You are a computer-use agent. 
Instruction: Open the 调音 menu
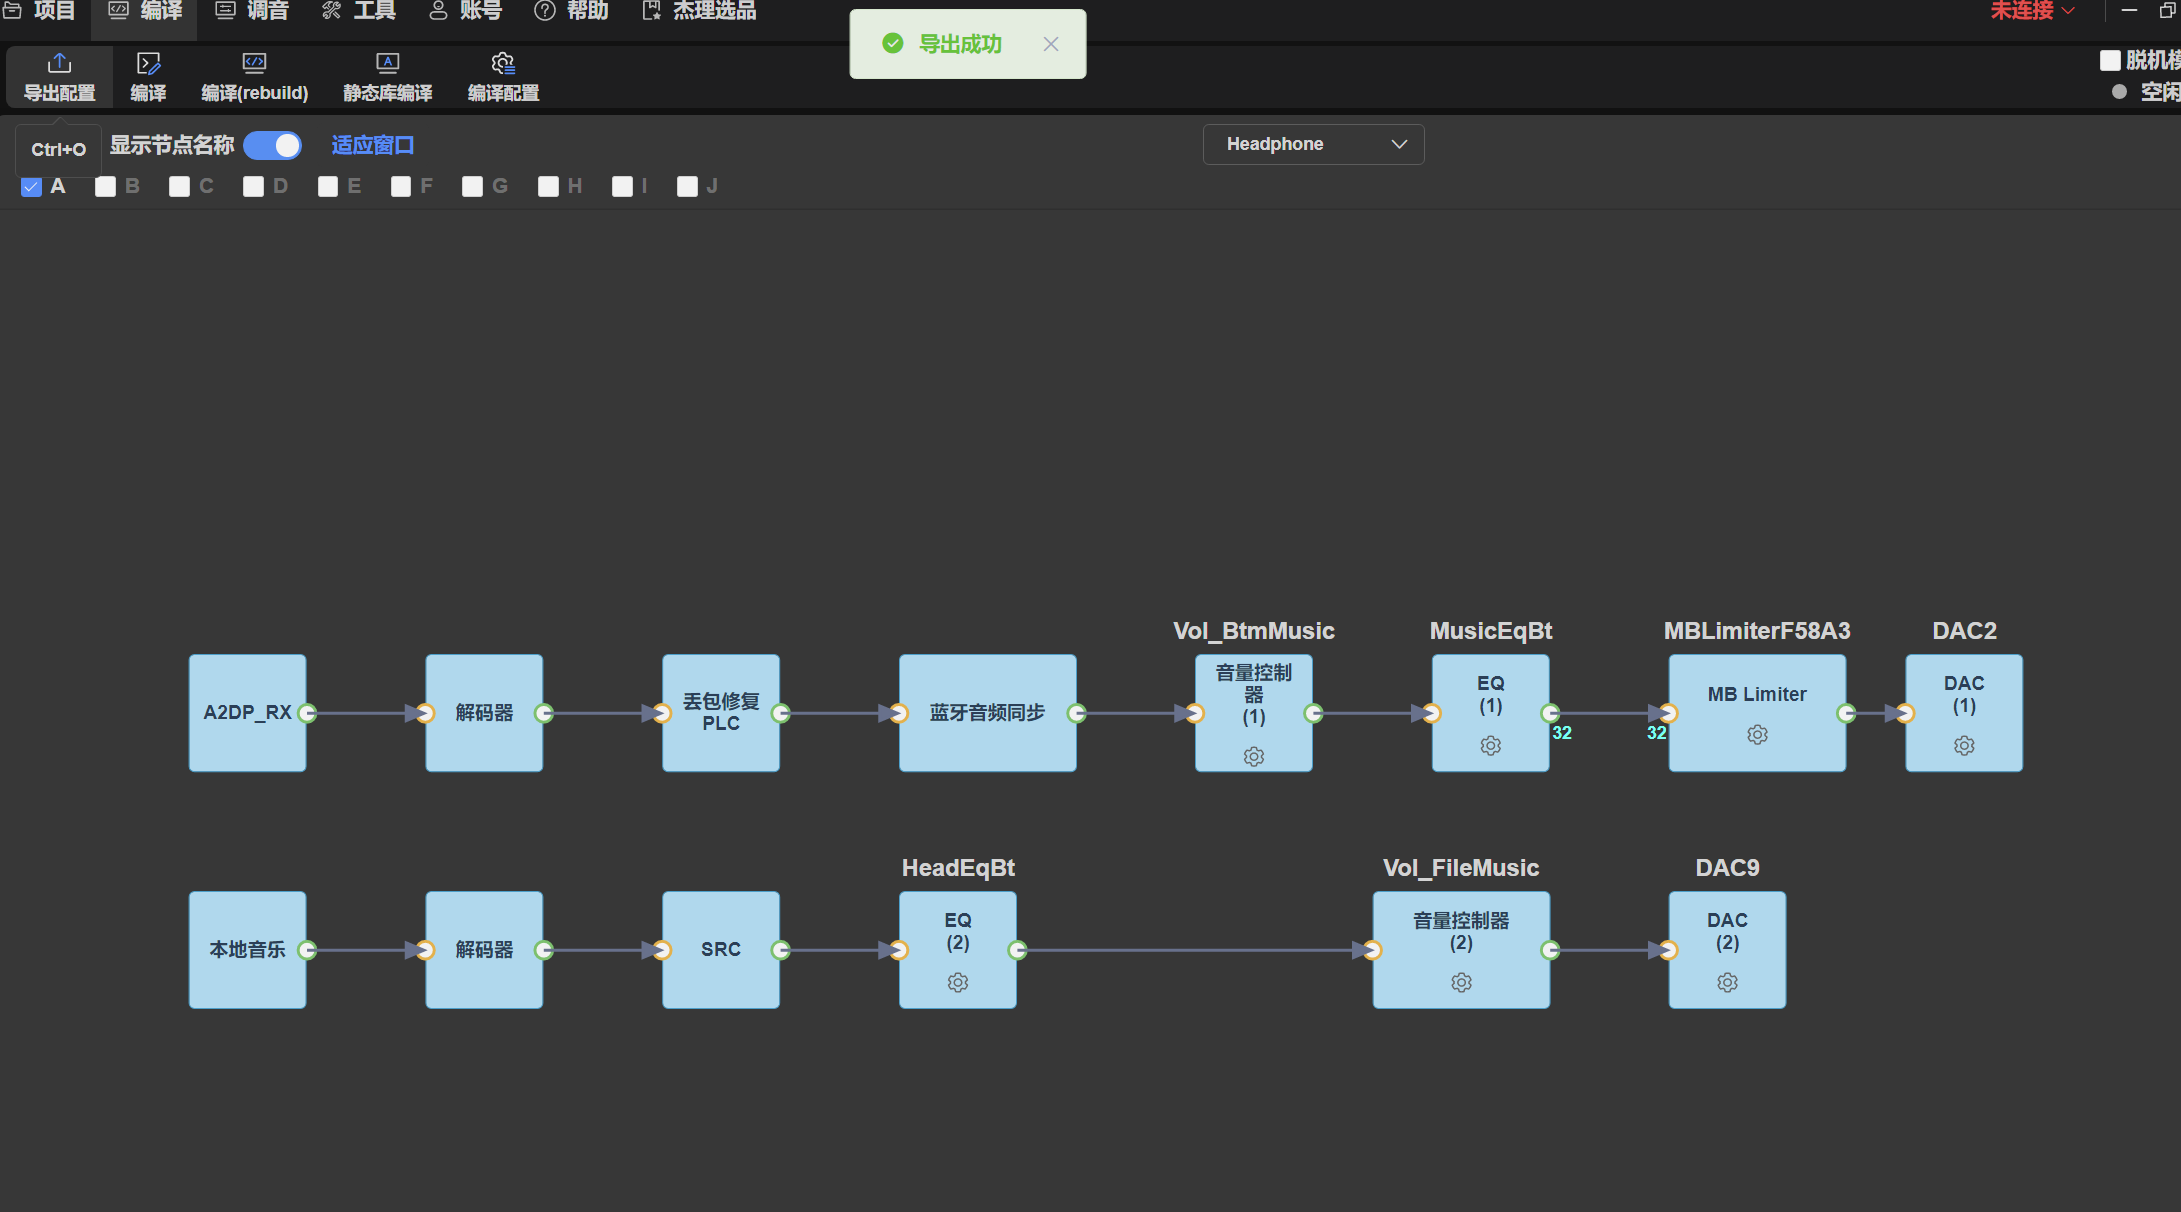pyautogui.click(x=252, y=11)
